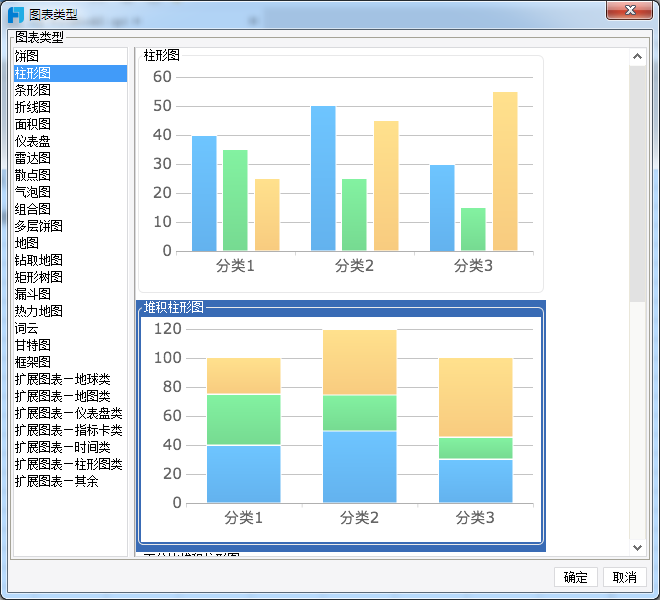Viewport: 660px width, 600px height.
Task: Choose 扩展图表-仪表盘类 entry
Action: click(70, 413)
